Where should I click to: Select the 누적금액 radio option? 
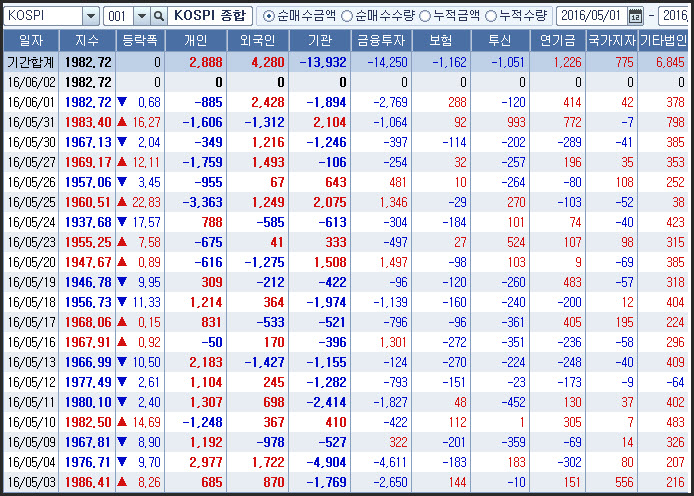click(x=424, y=16)
